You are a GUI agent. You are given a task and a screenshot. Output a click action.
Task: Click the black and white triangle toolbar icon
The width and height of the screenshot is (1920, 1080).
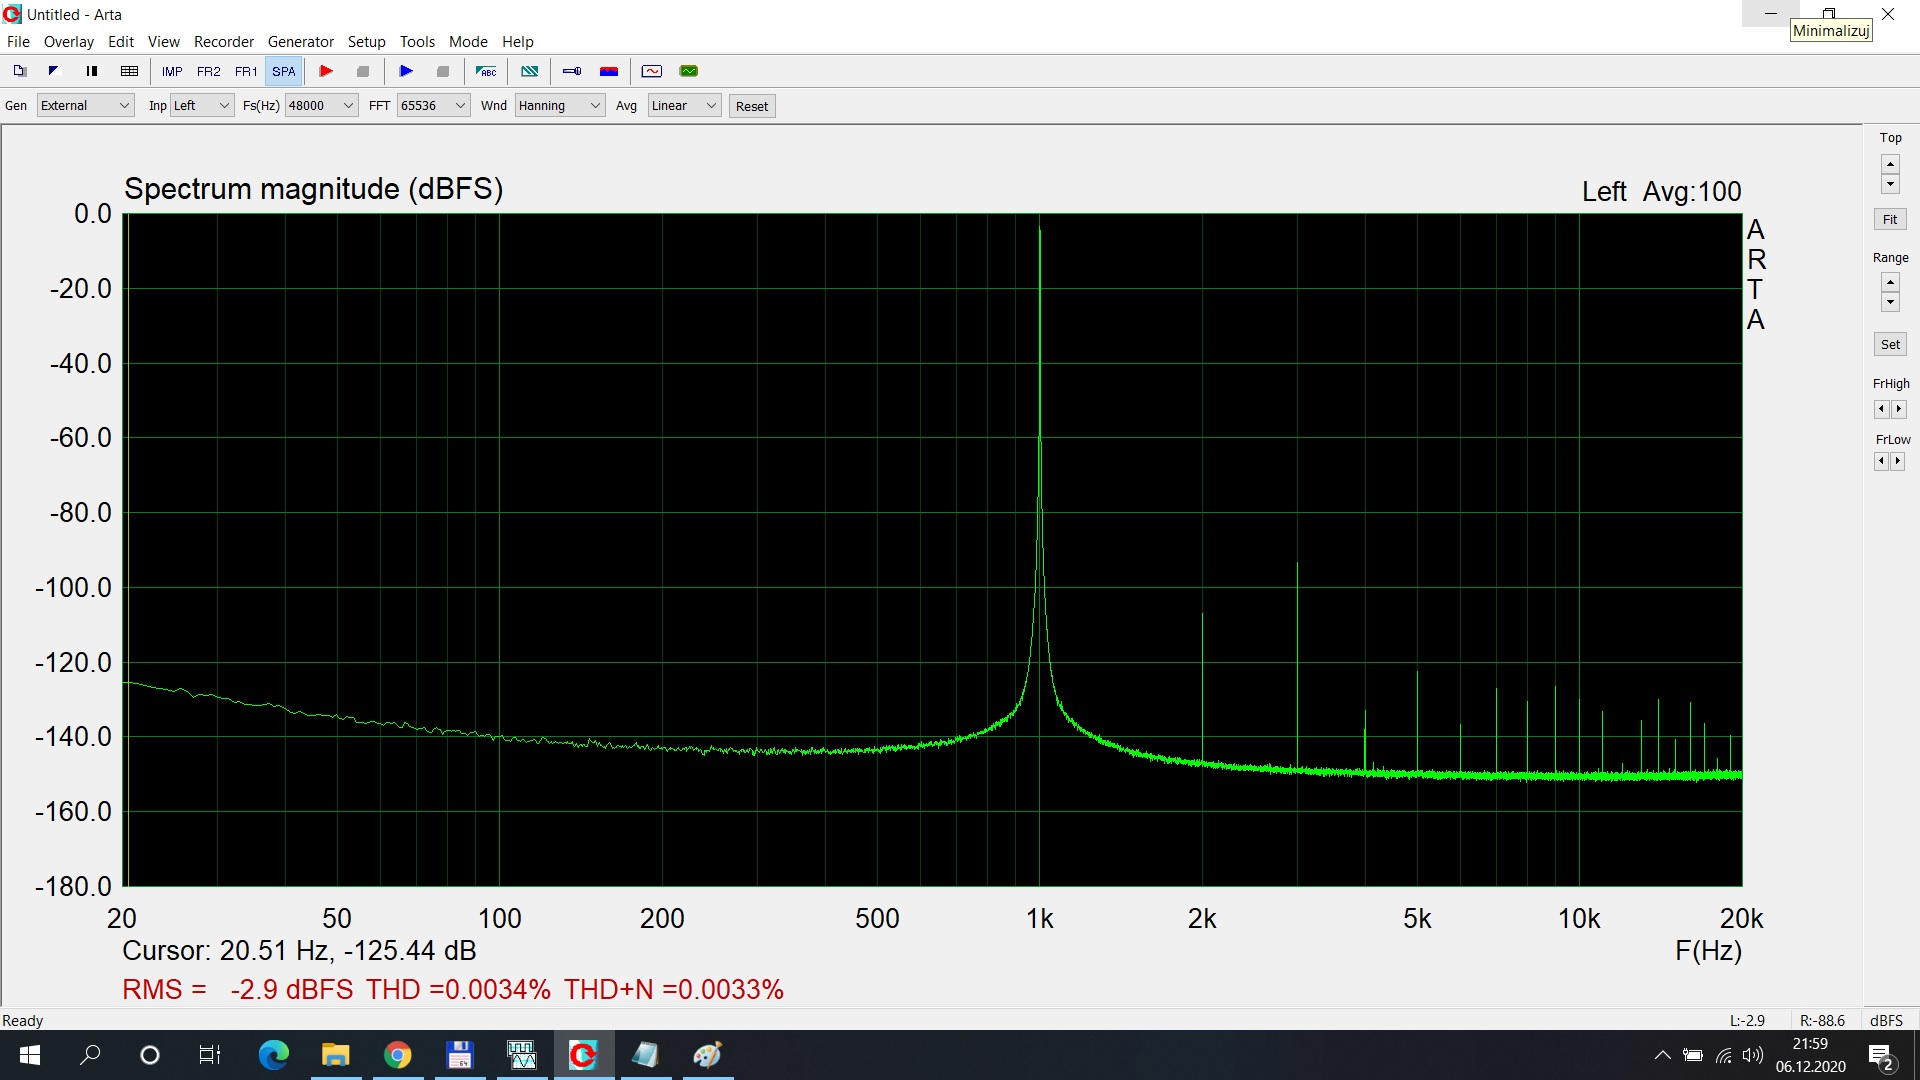click(x=55, y=71)
